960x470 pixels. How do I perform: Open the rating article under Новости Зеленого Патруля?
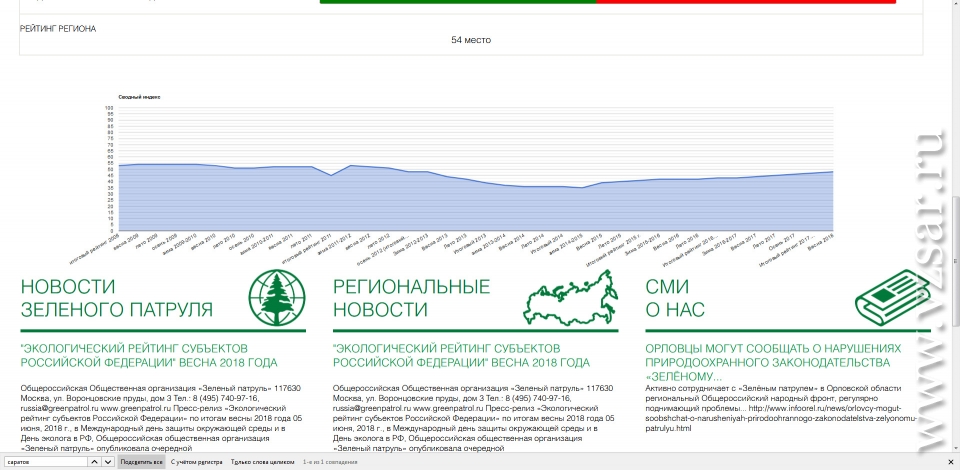click(x=149, y=354)
